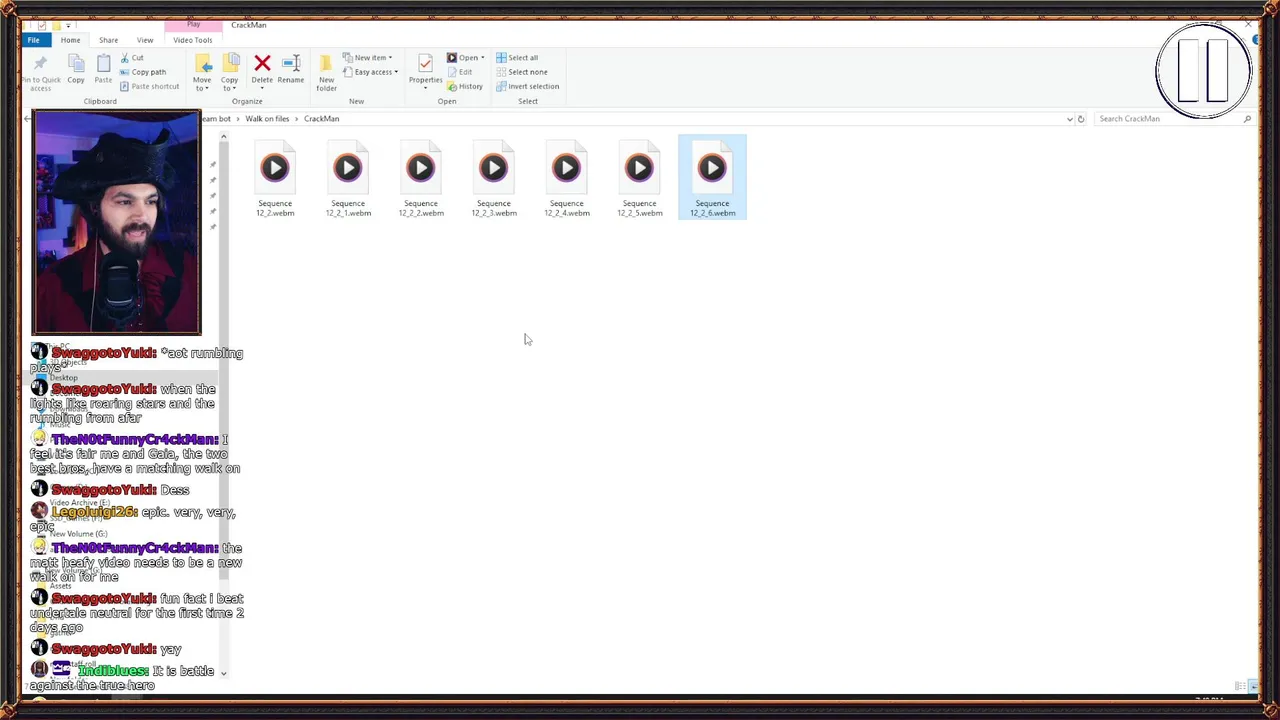Viewport: 1280px width, 720px height.
Task: Select the highlighted Sequence 12_2_6.webm file
Action: (712, 178)
